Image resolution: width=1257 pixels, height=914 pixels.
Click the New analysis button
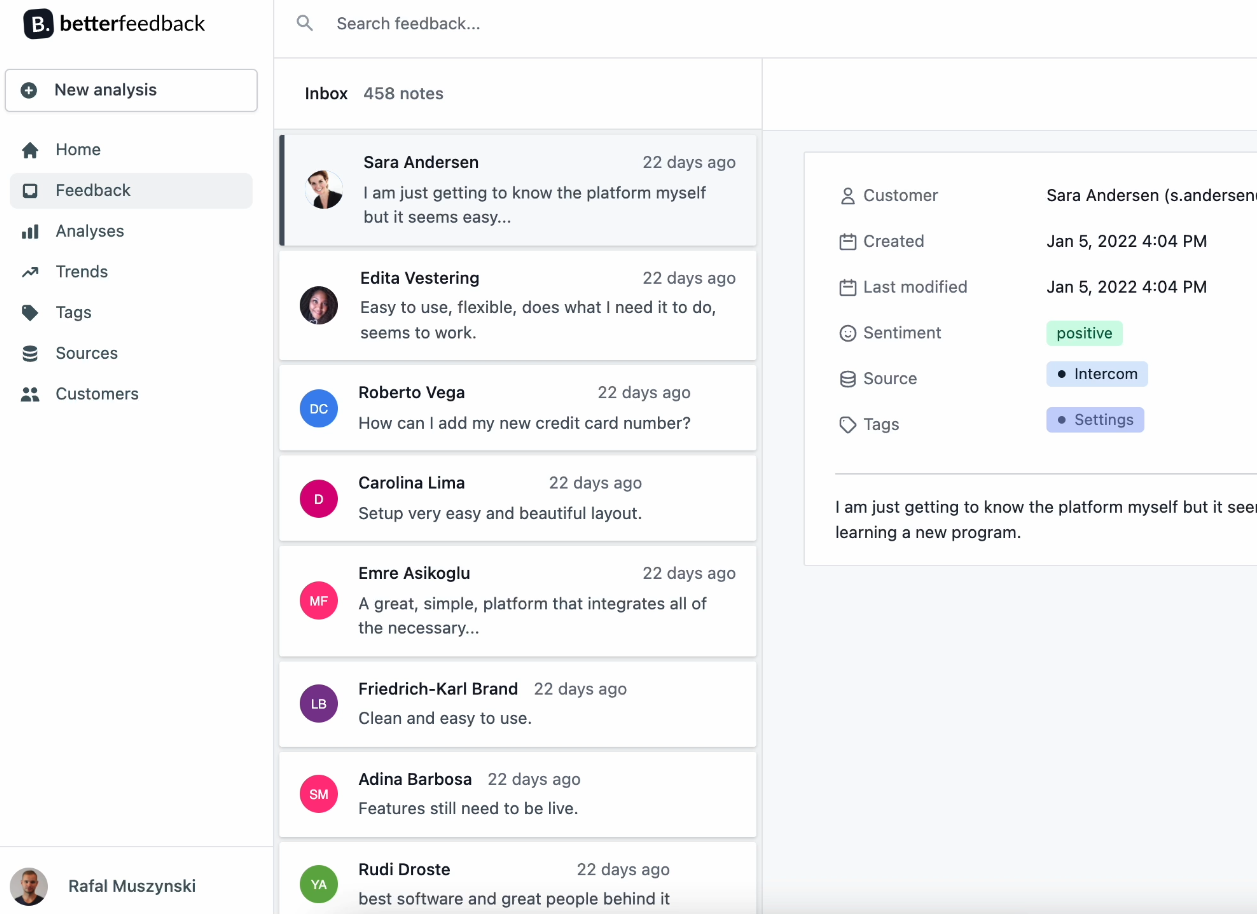tap(131, 90)
